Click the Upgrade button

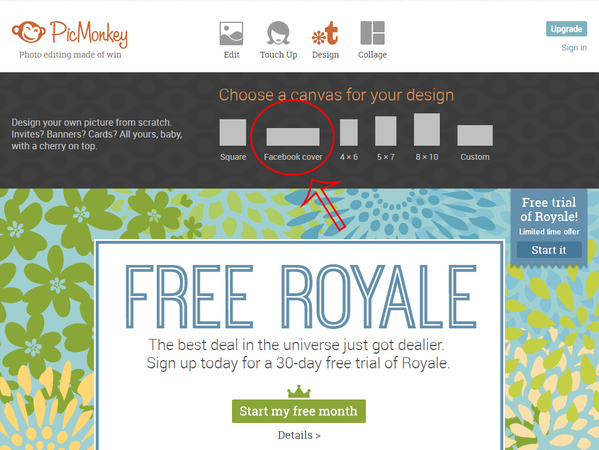tap(566, 29)
